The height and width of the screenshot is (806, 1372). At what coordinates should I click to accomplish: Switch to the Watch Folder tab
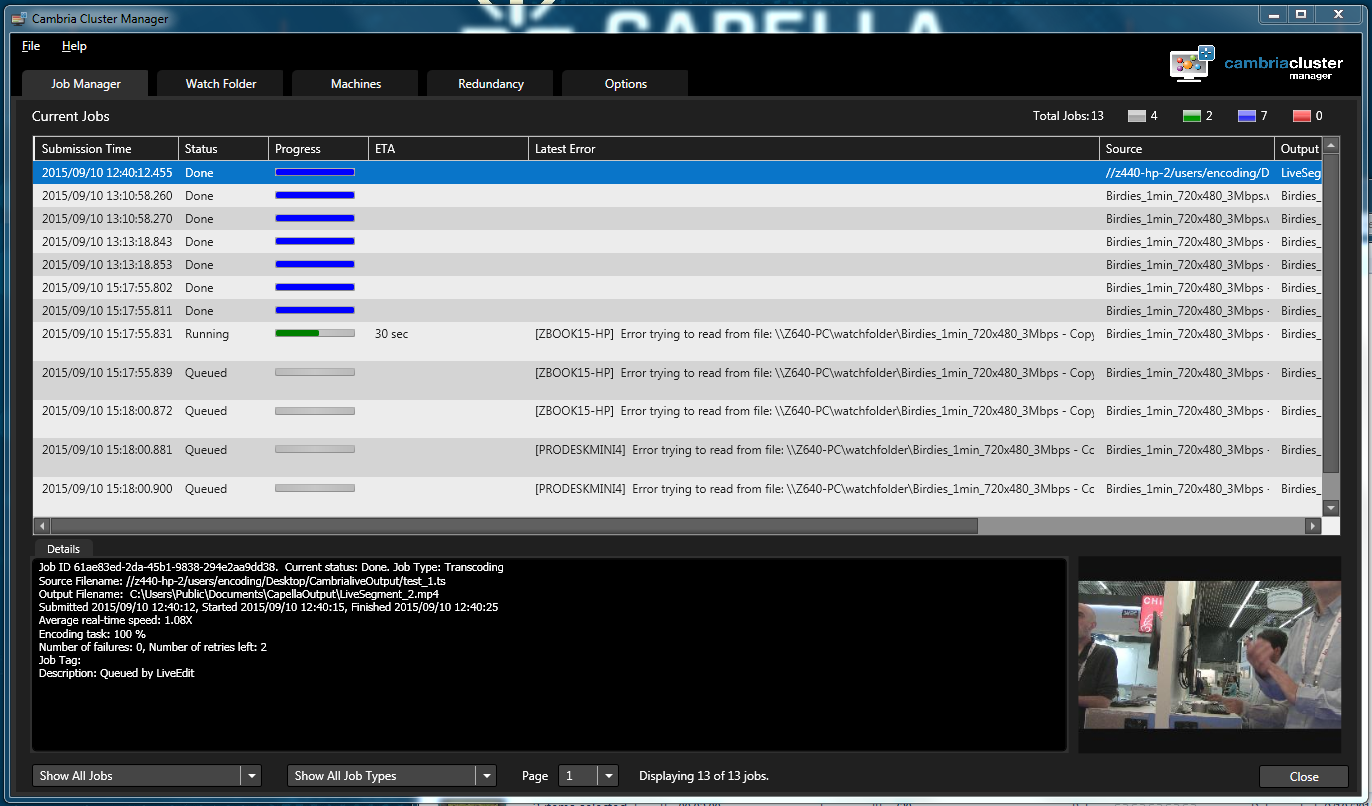coord(221,84)
